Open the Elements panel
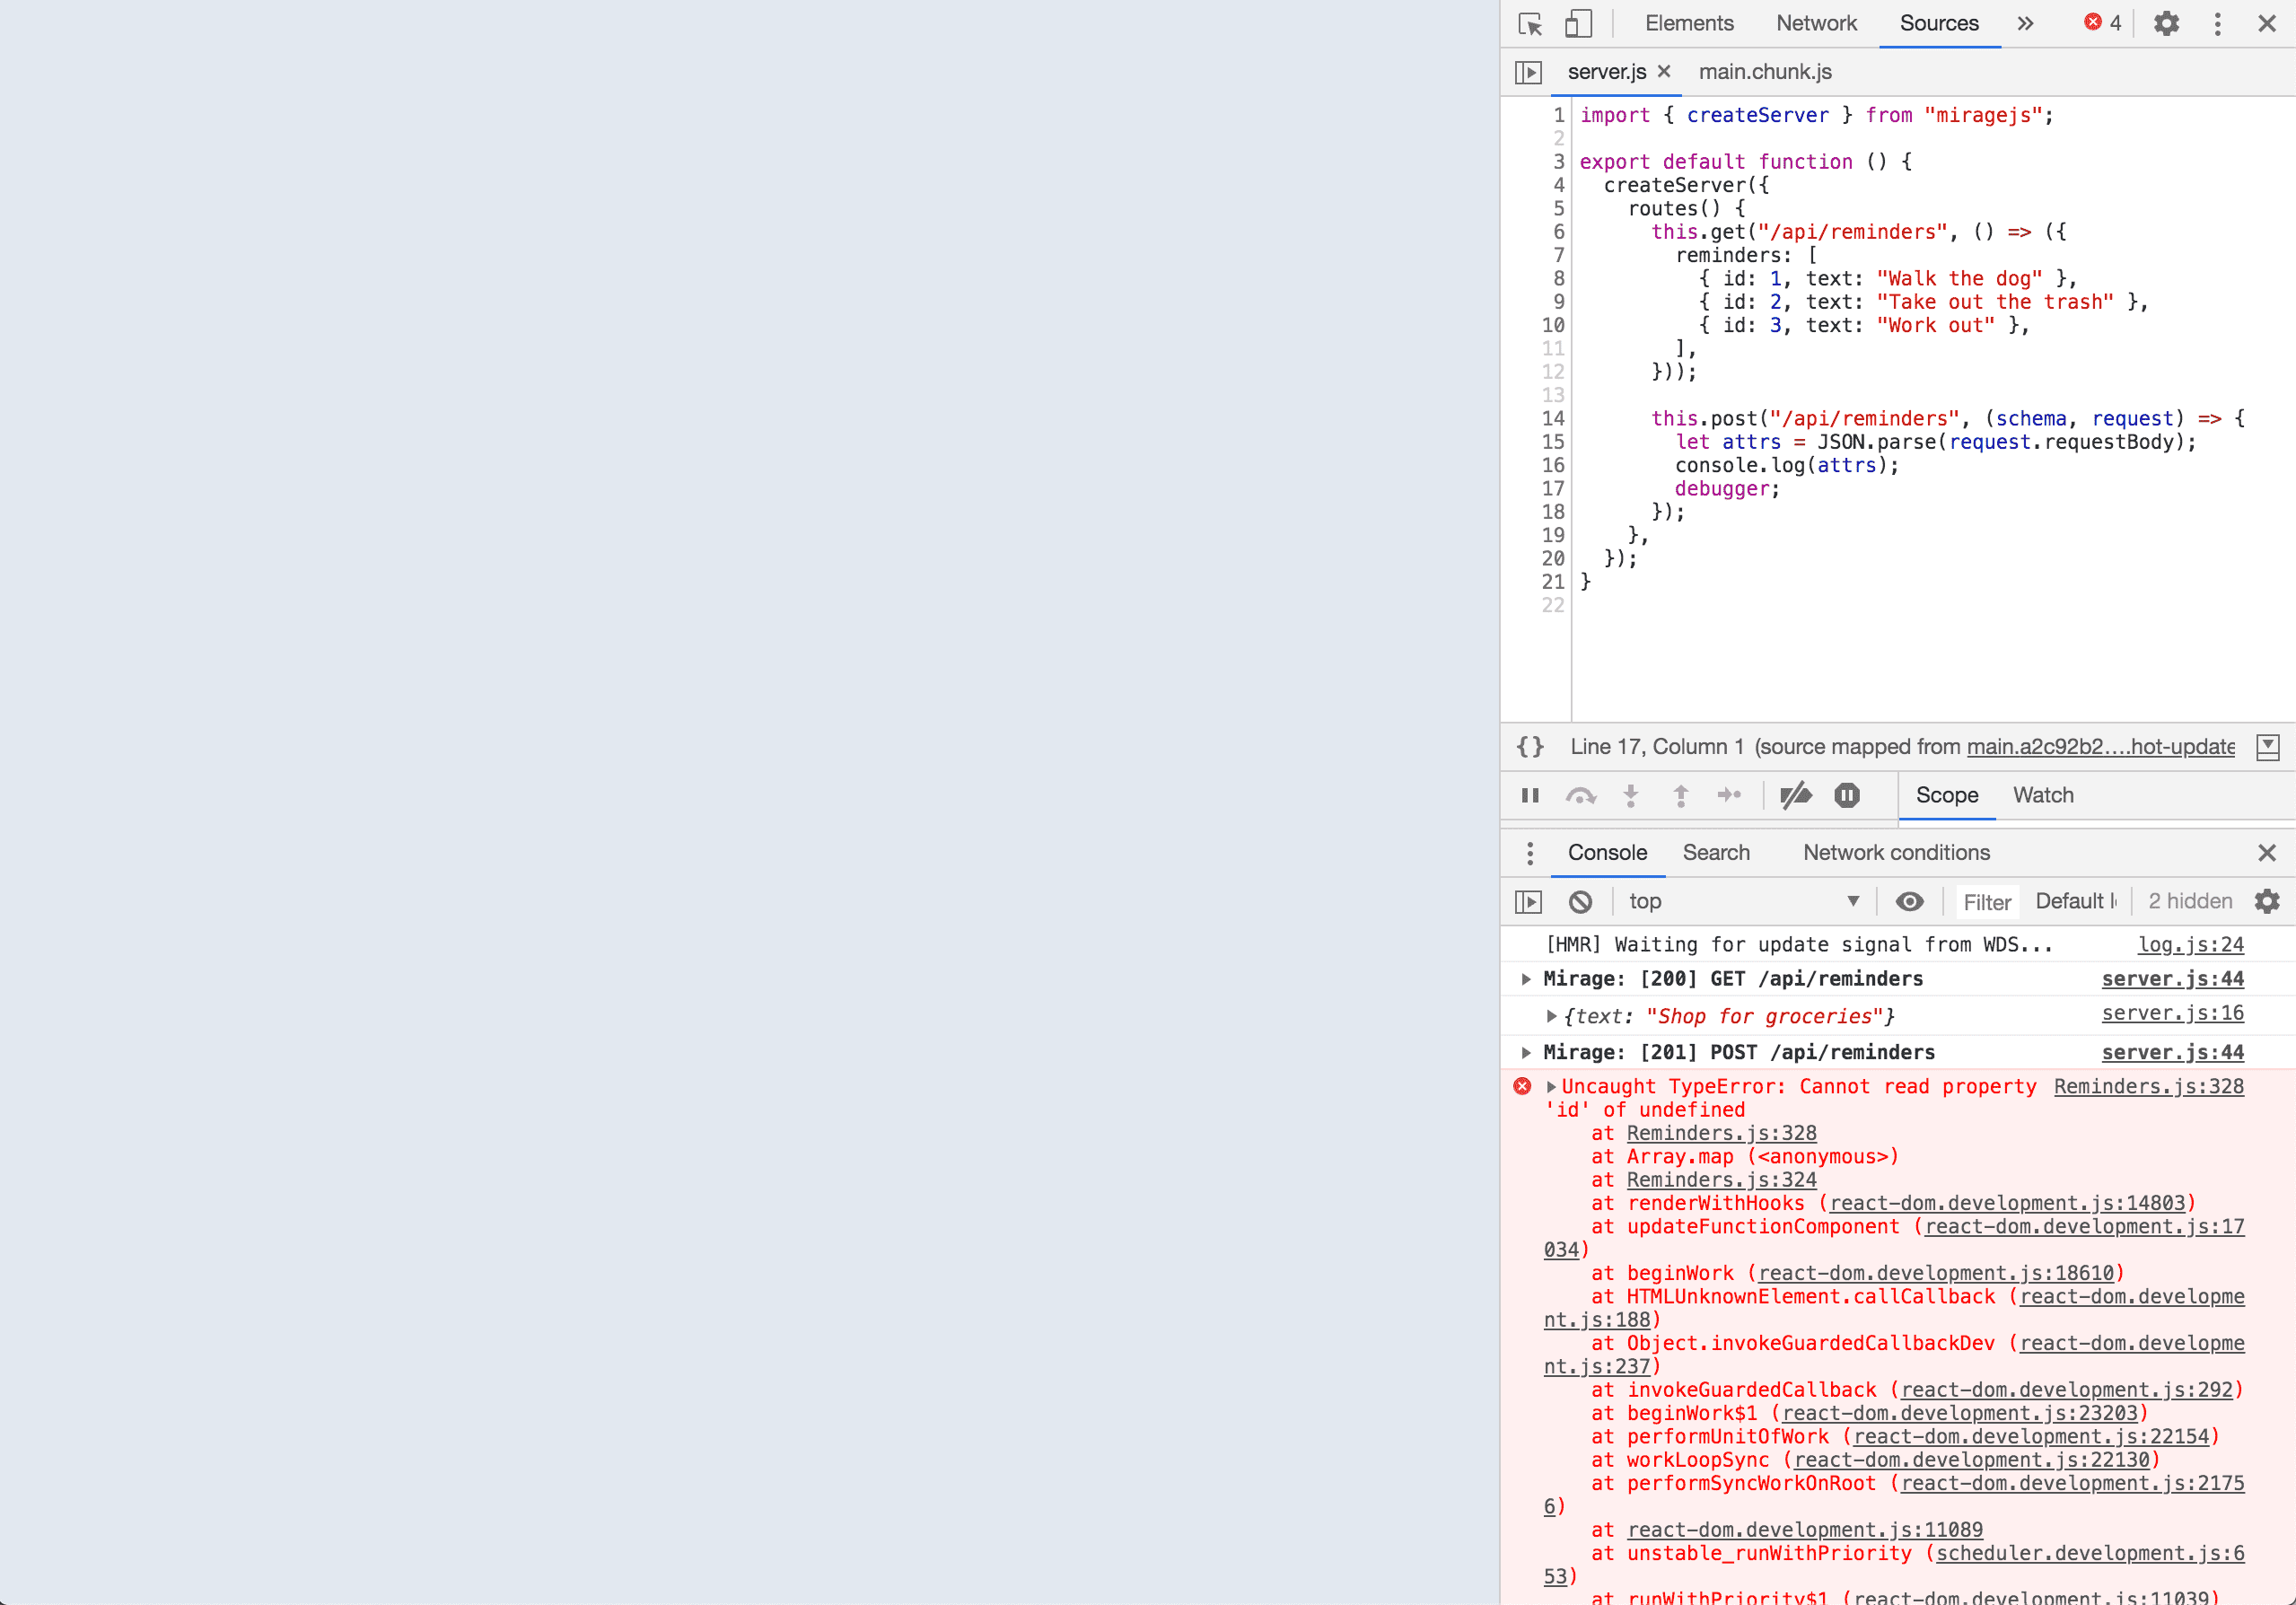The image size is (2296, 1605). [x=1689, y=23]
